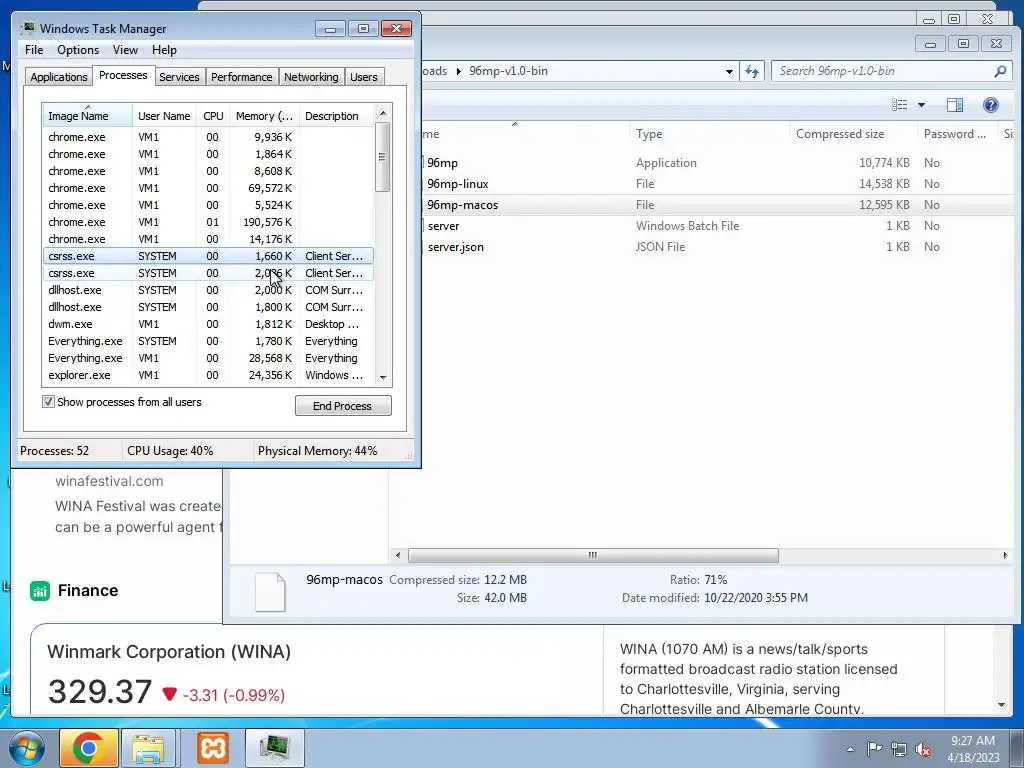Viewport: 1024px width, 768px height.
Task: Click the Explorer help icon
Action: (990, 104)
